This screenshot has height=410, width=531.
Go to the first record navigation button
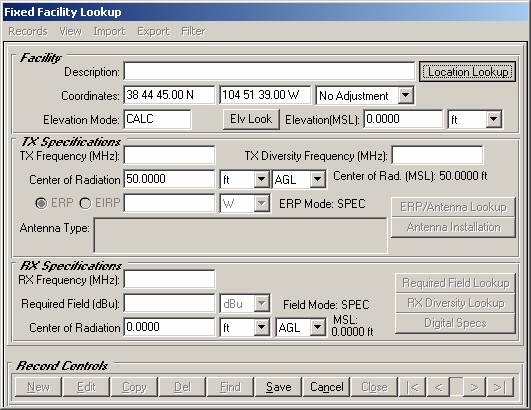(x=413, y=387)
